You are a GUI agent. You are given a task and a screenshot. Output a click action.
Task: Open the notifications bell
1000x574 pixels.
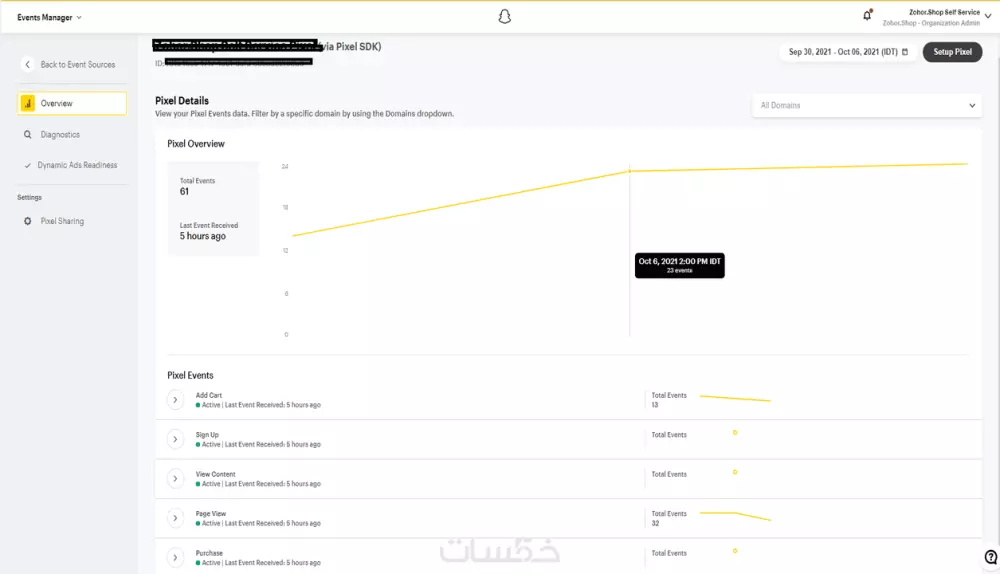tap(867, 16)
